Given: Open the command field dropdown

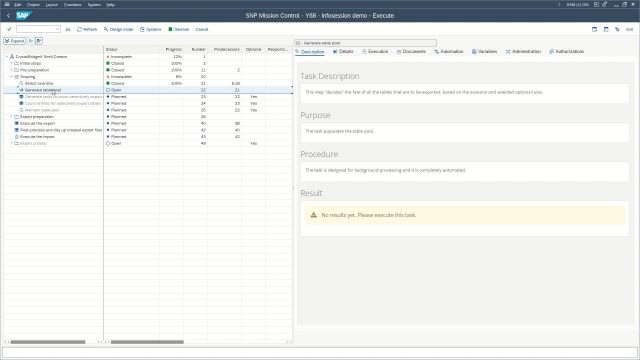Looking at the screenshot, I should tap(57, 29).
